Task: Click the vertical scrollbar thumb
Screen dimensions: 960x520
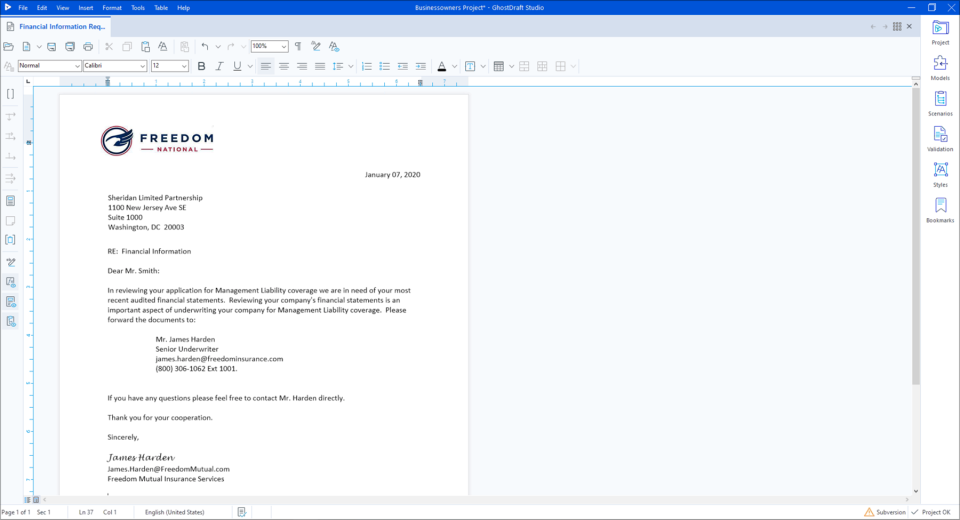Action: [x=916, y=236]
